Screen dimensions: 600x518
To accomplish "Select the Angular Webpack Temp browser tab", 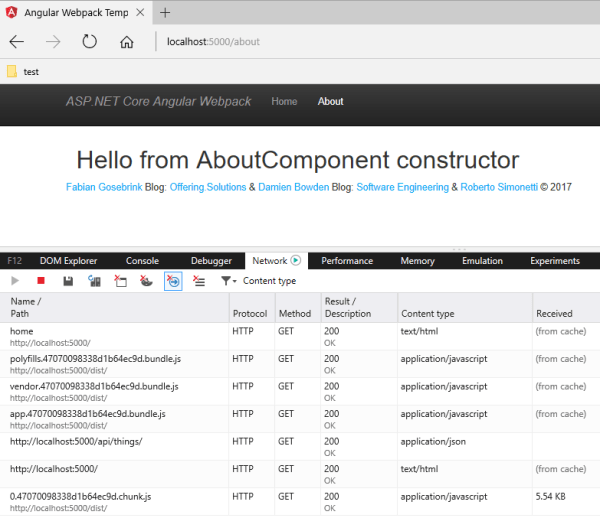I will [76, 13].
